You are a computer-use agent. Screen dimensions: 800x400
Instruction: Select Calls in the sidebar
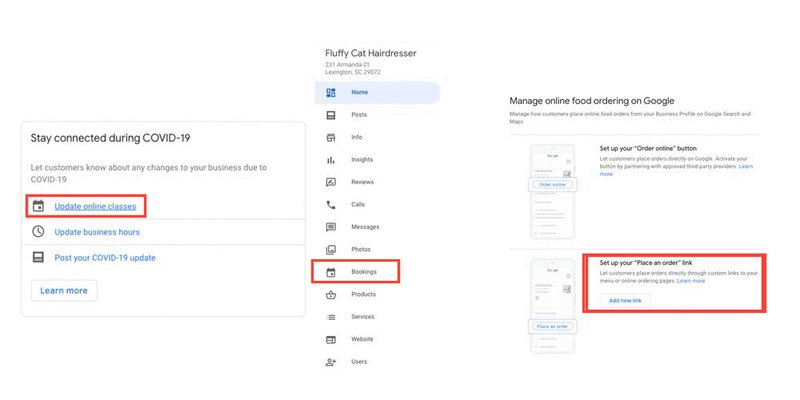[358, 205]
